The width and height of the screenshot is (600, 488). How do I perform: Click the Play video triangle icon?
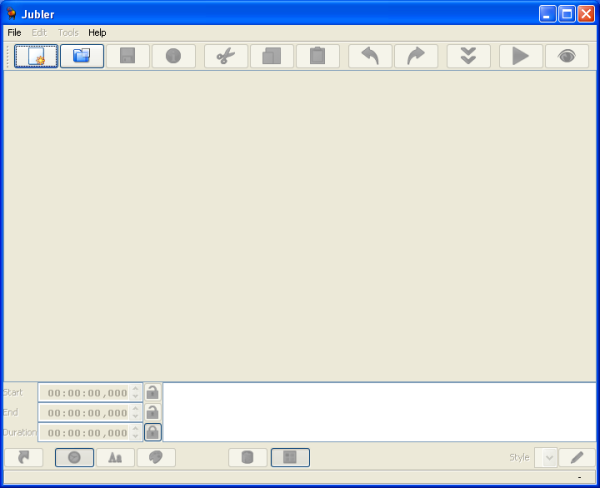(520, 56)
